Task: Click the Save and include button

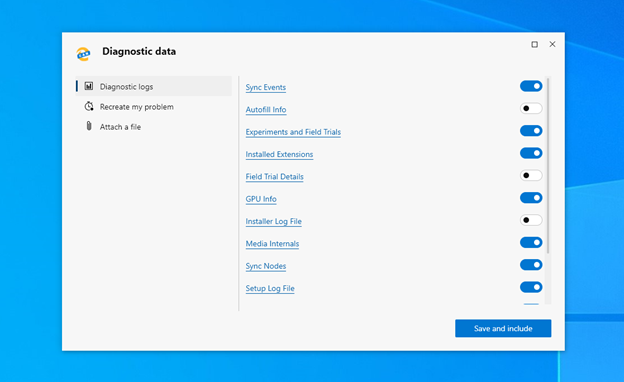Action: point(503,328)
